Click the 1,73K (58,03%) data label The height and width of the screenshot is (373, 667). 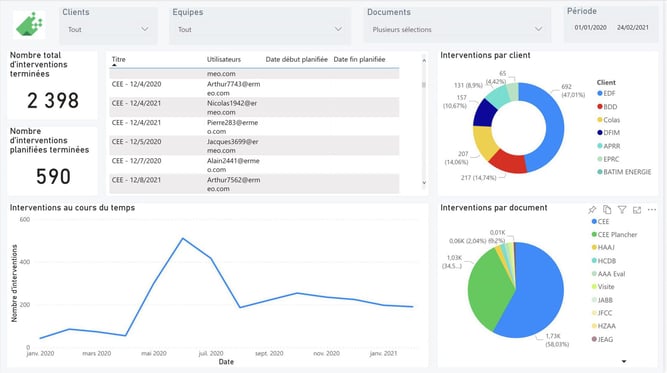click(x=557, y=340)
